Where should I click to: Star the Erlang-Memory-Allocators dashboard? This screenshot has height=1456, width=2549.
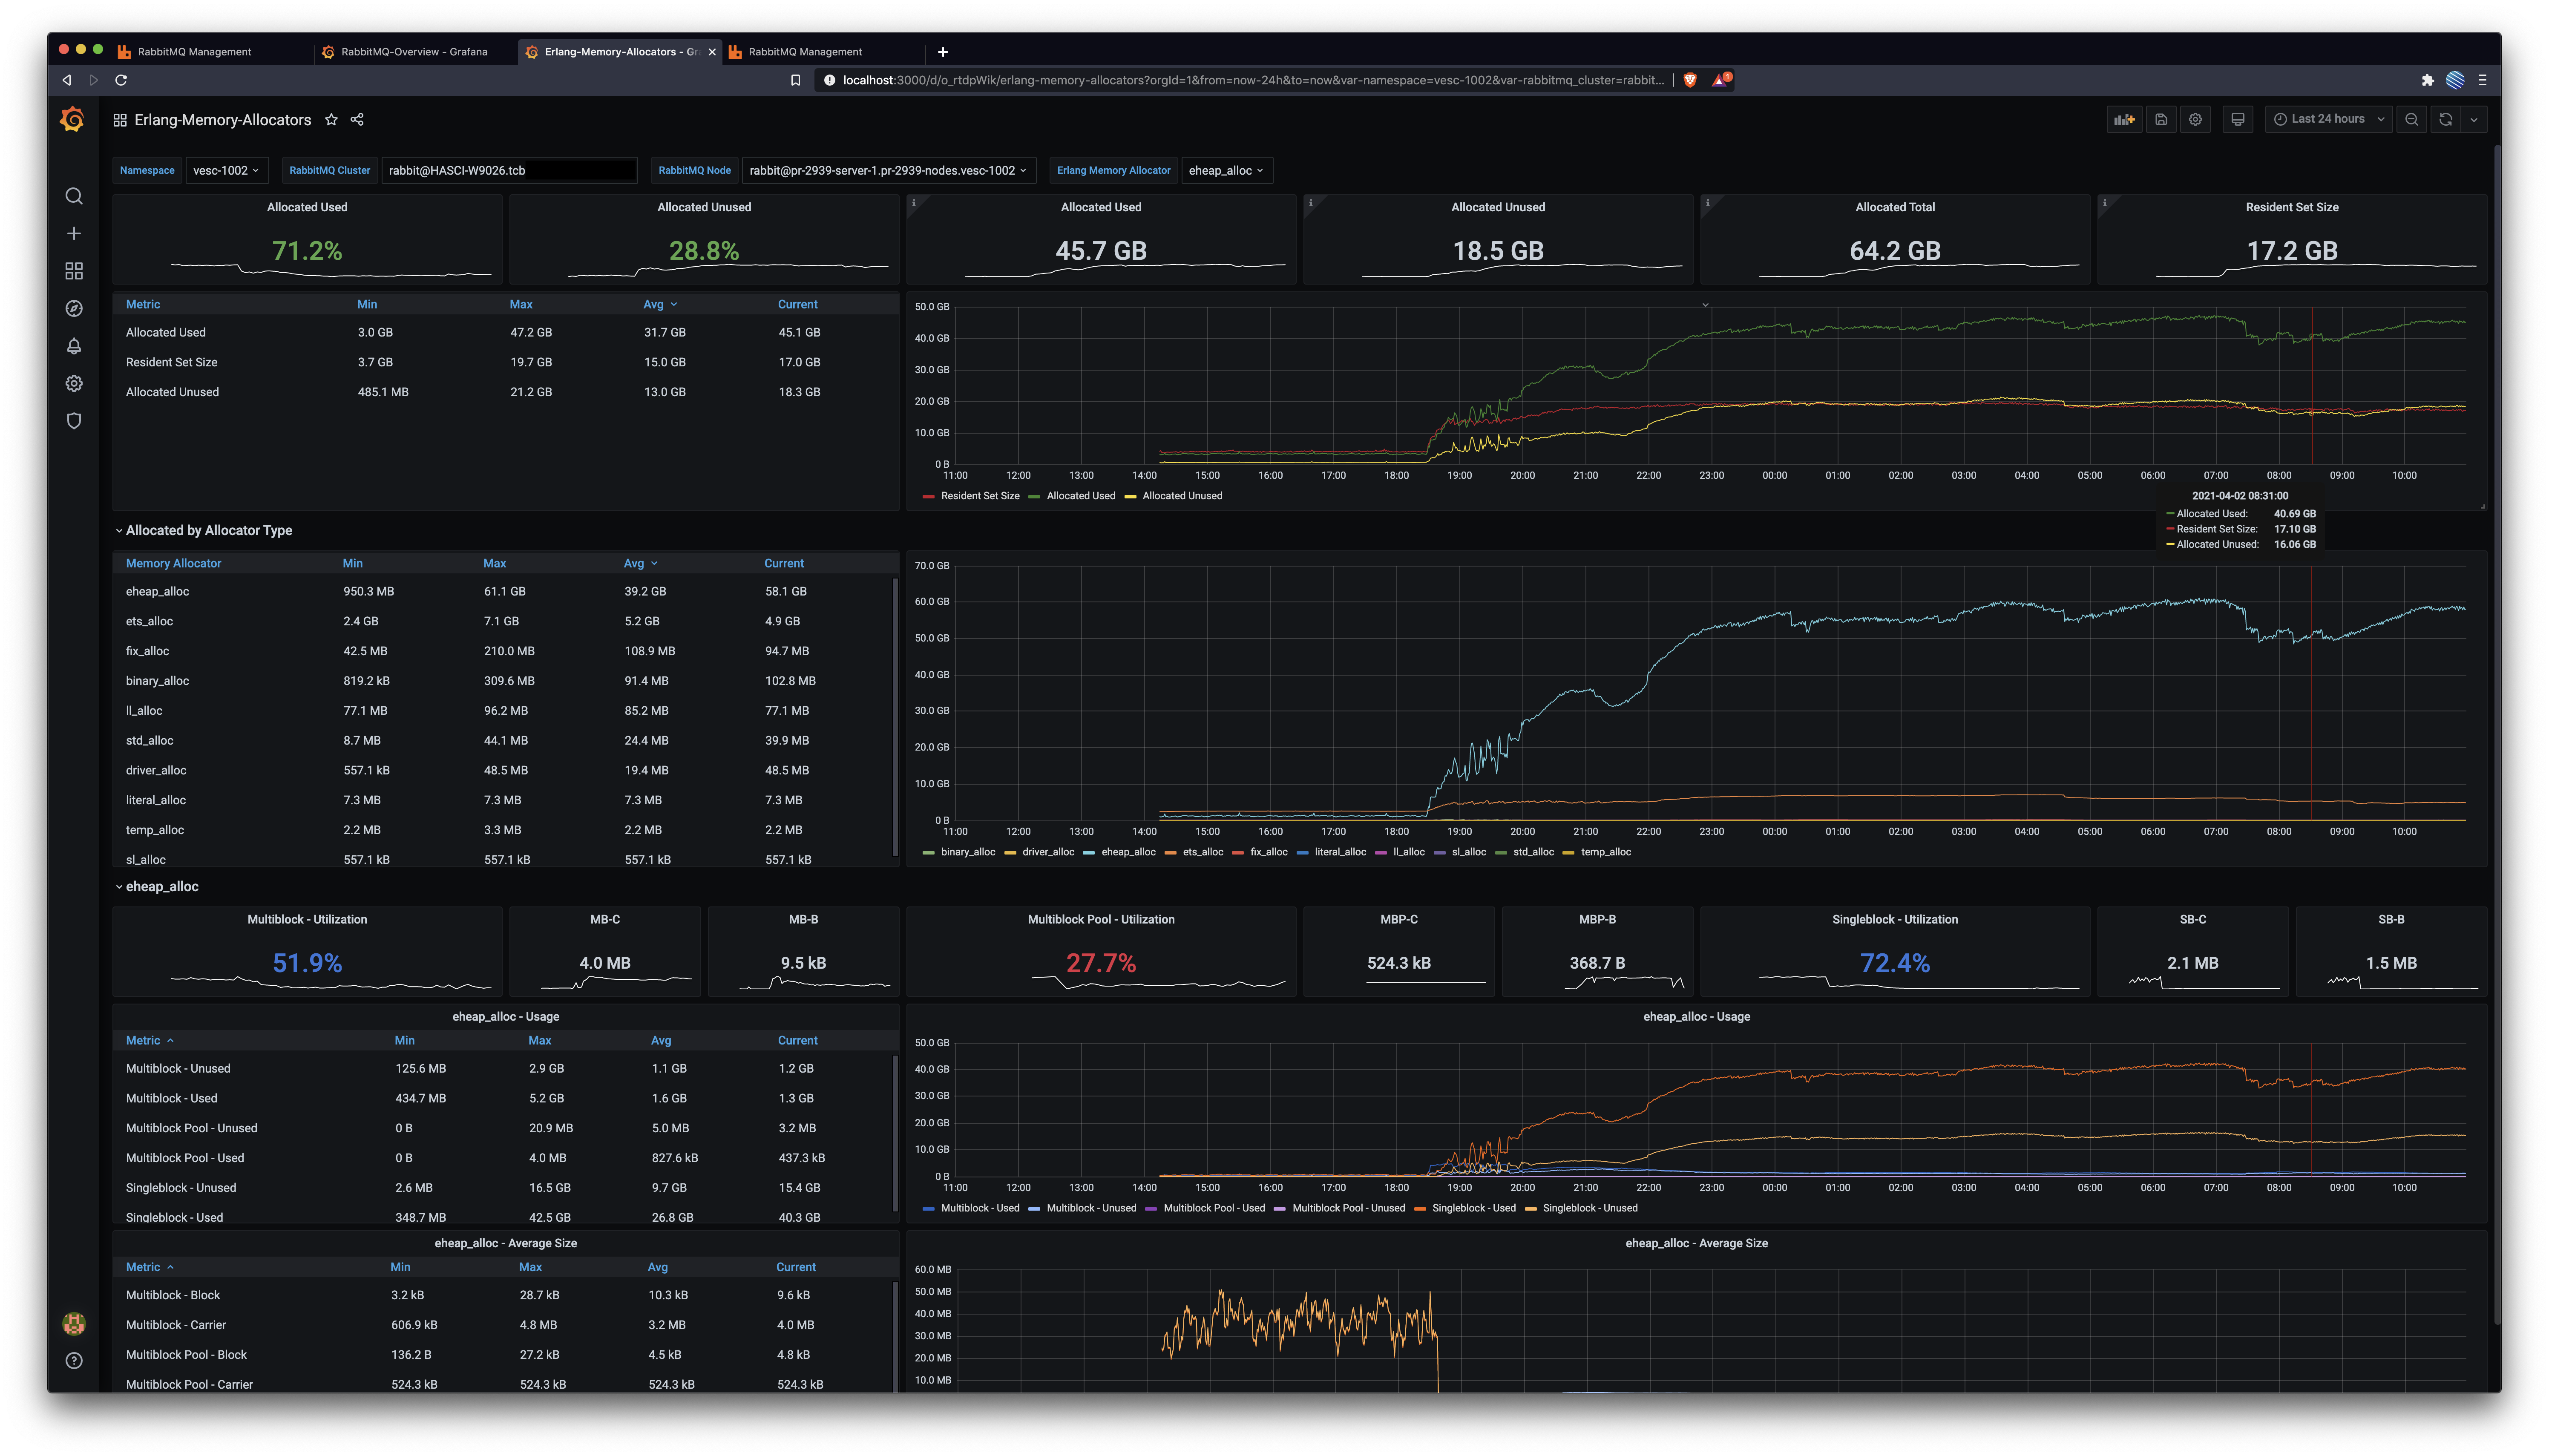(x=331, y=120)
